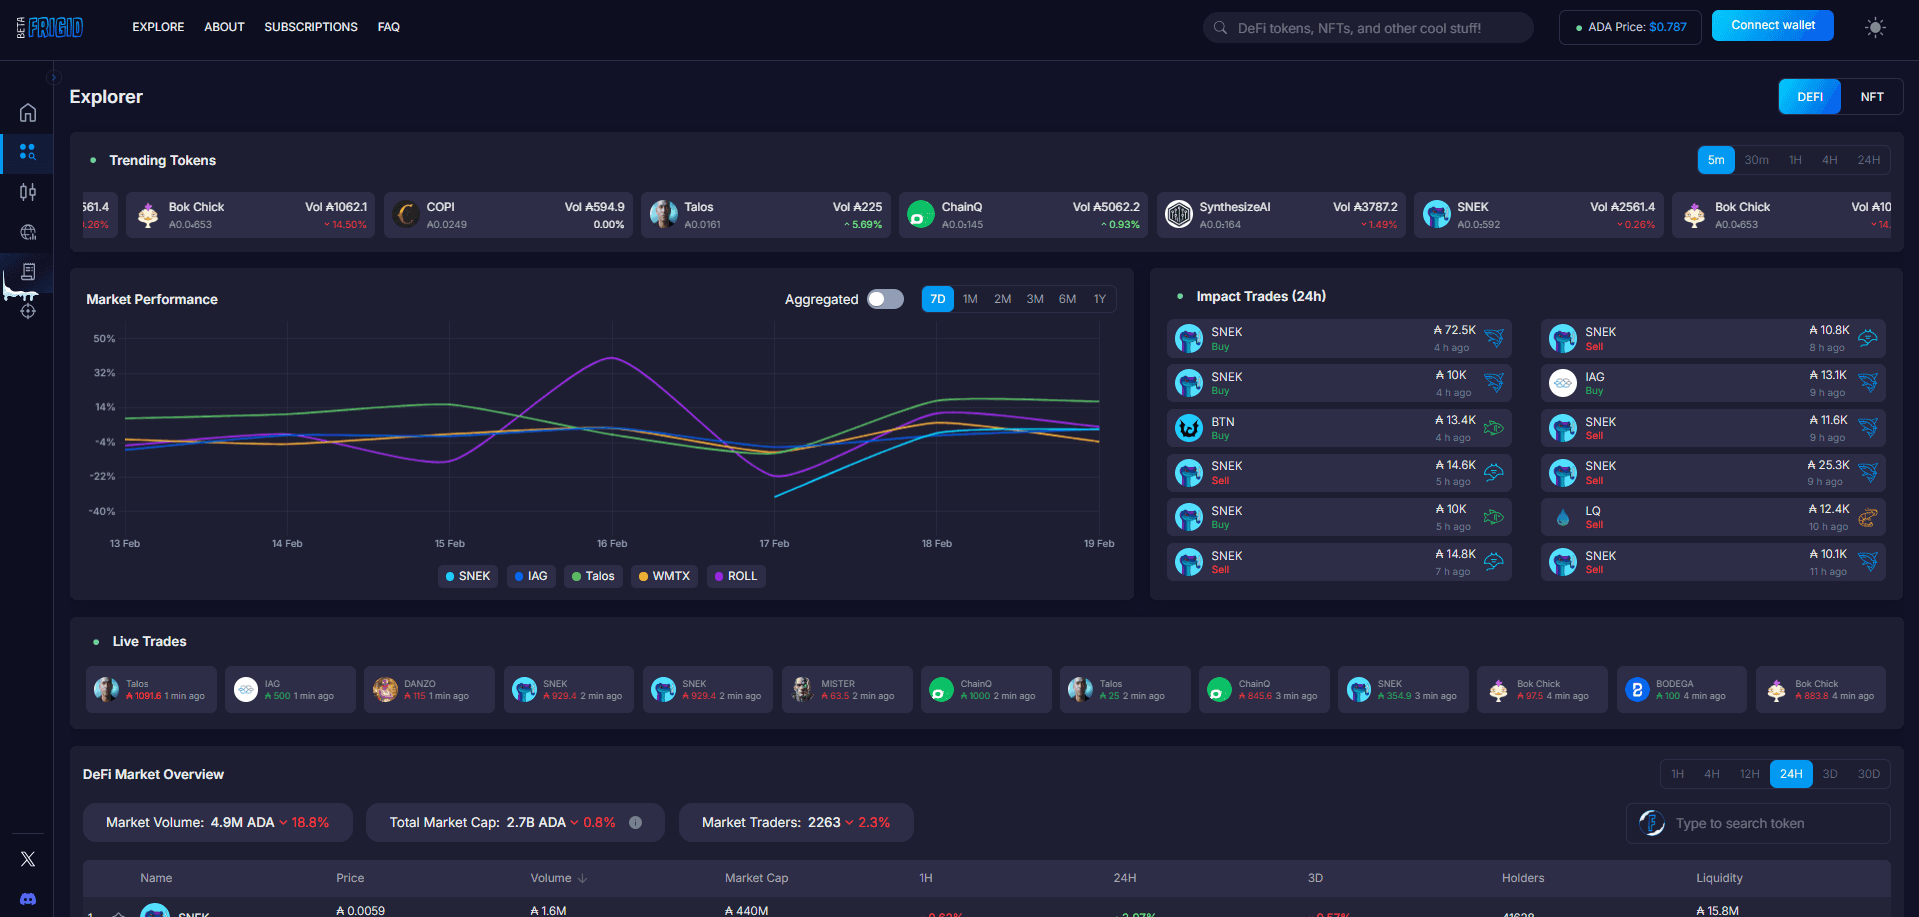Click the info icon beside Total Market Cap

[x=635, y=822]
